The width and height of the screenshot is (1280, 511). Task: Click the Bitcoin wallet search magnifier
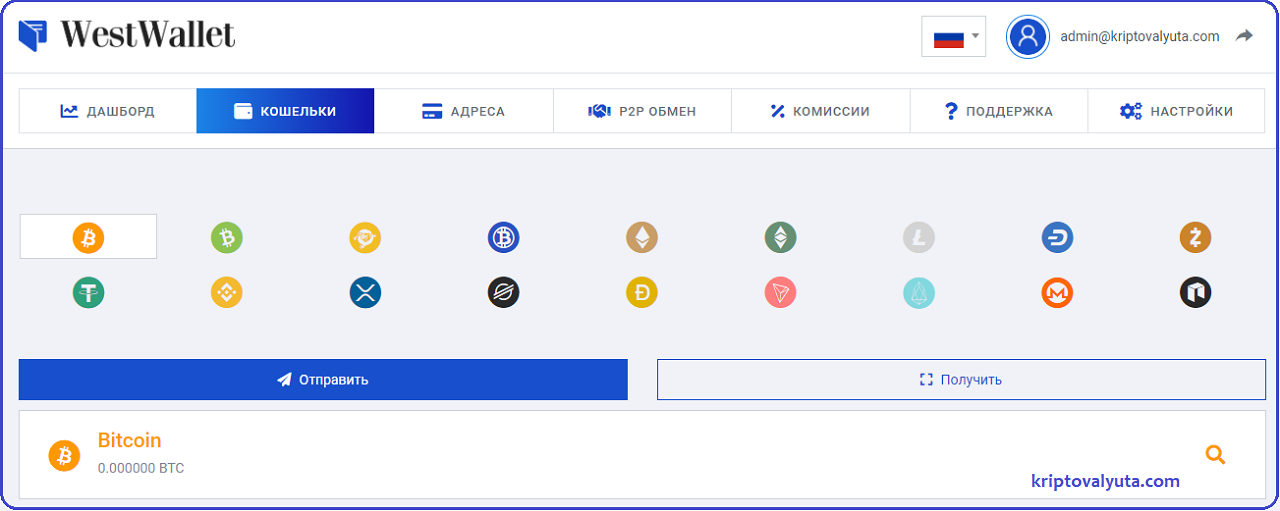pyautogui.click(x=1215, y=455)
